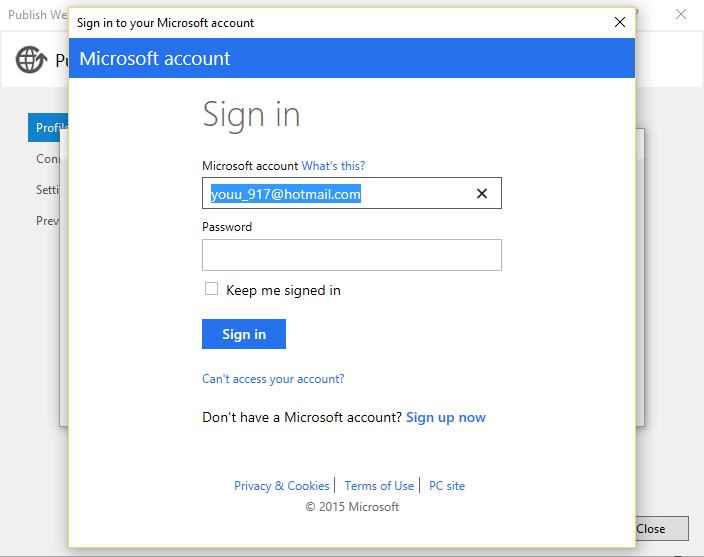
Task: Tick the Keep me signed in checkbox
Action: pyautogui.click(x=211, y=289)
